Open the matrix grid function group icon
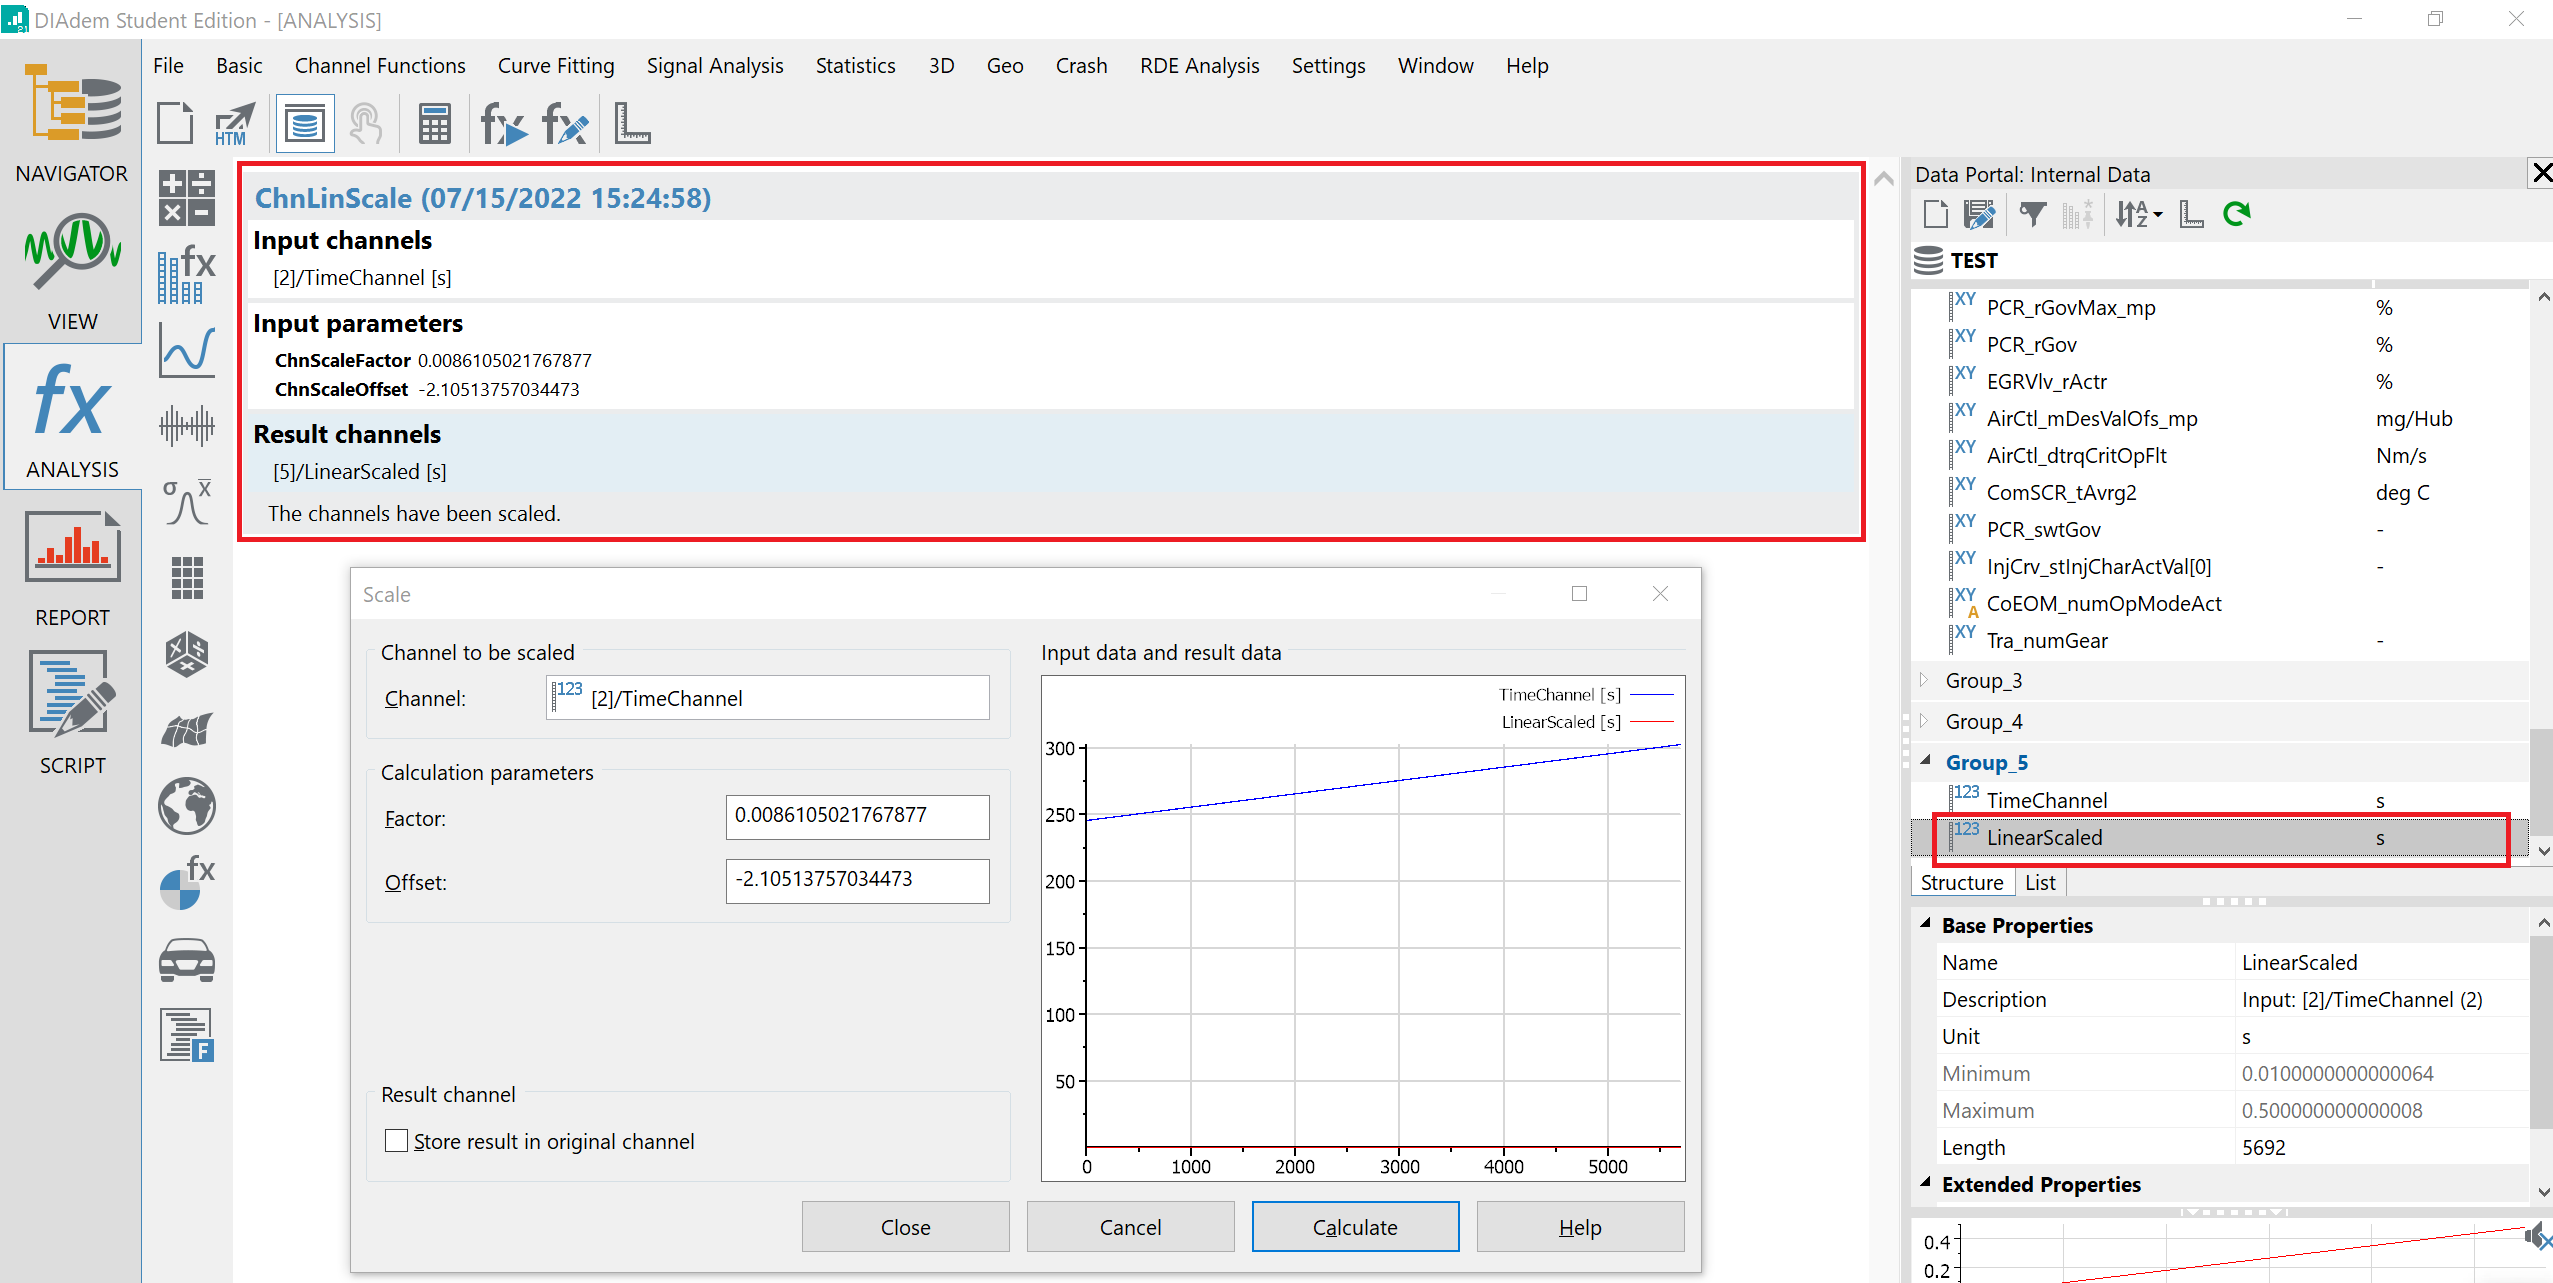The image size is (2553, 1283). [x=187, y=578]
